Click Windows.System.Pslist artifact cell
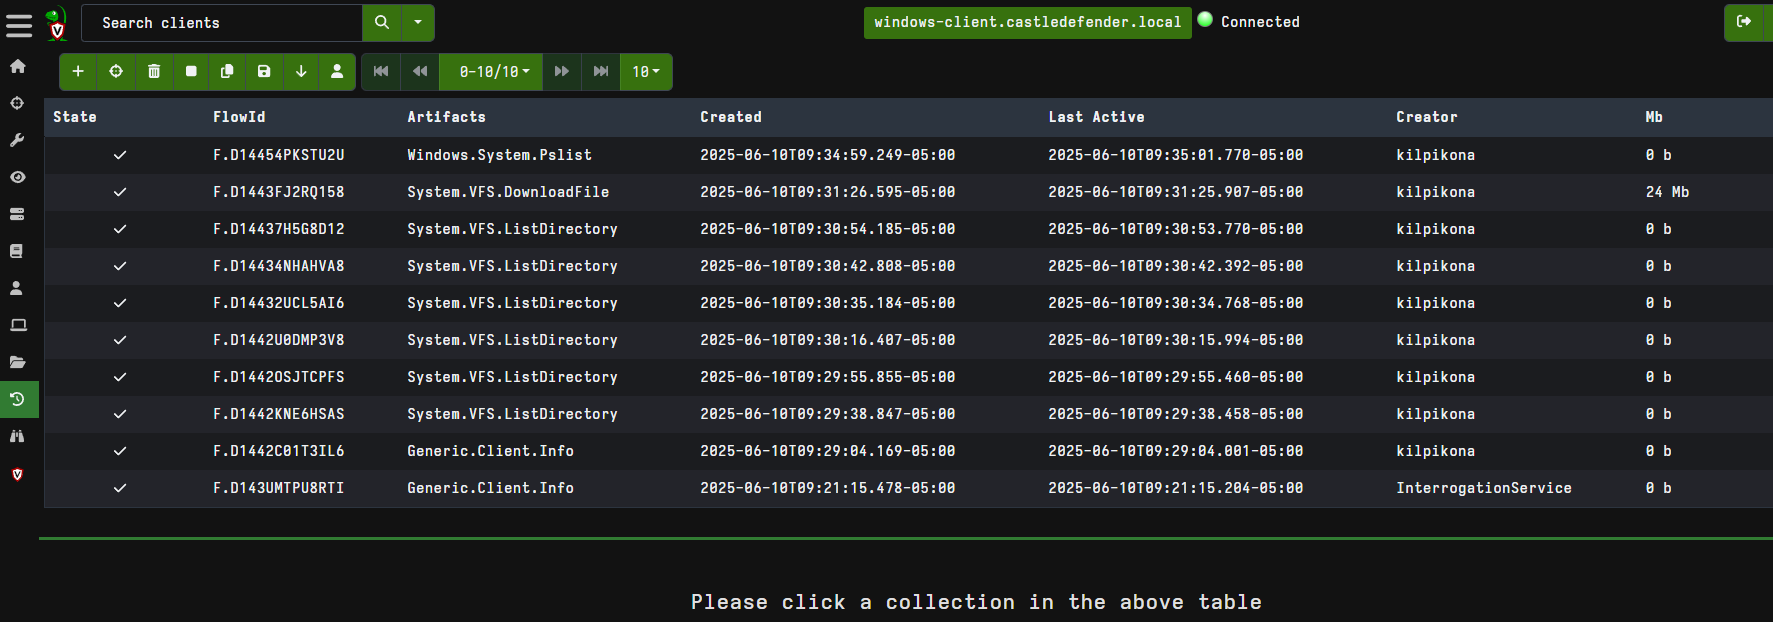This screenshot has width=1773, height=622. point(499,155)
